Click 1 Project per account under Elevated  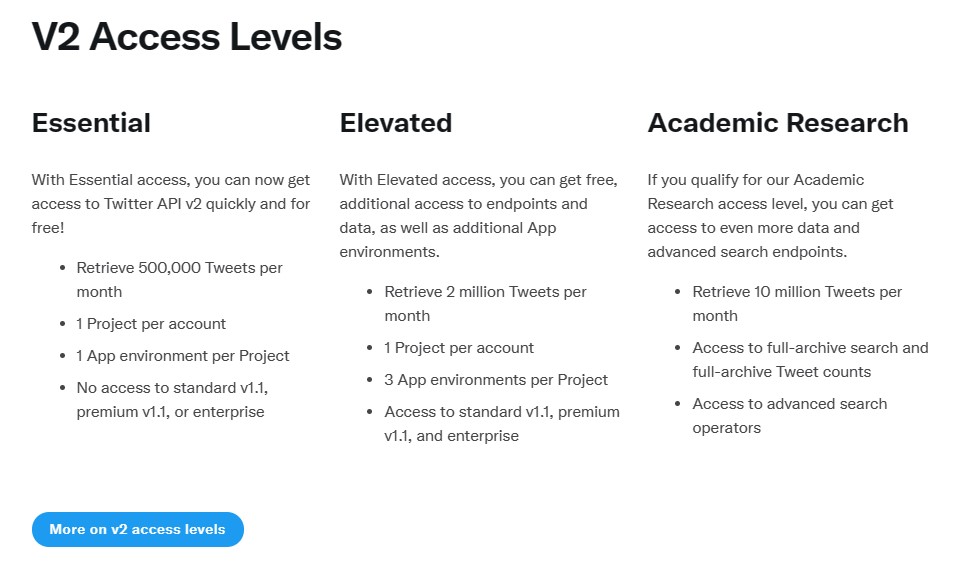pyautogui.click(x=459, y=347)
